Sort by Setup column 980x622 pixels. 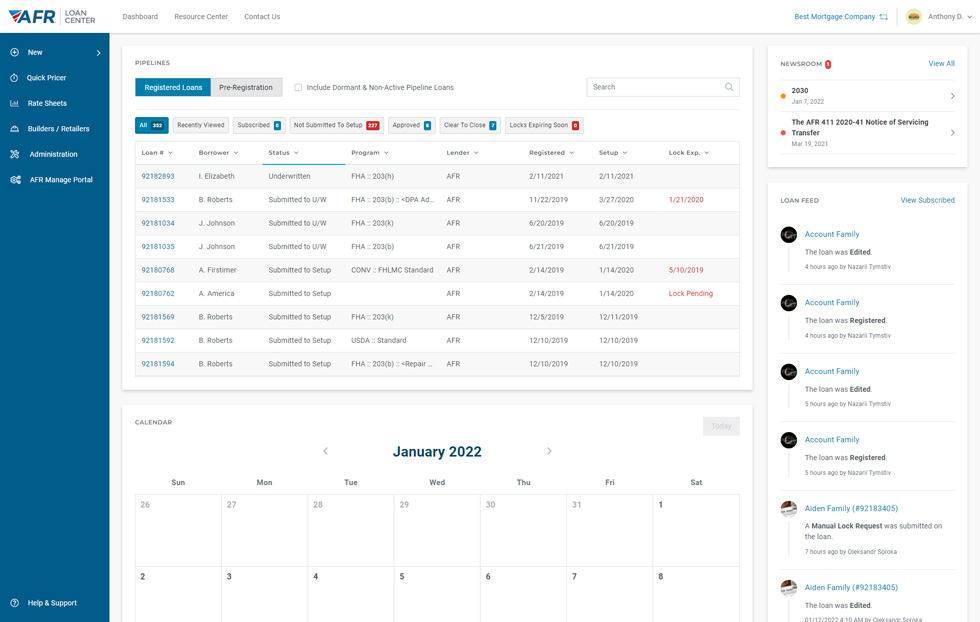pos(612,153)
